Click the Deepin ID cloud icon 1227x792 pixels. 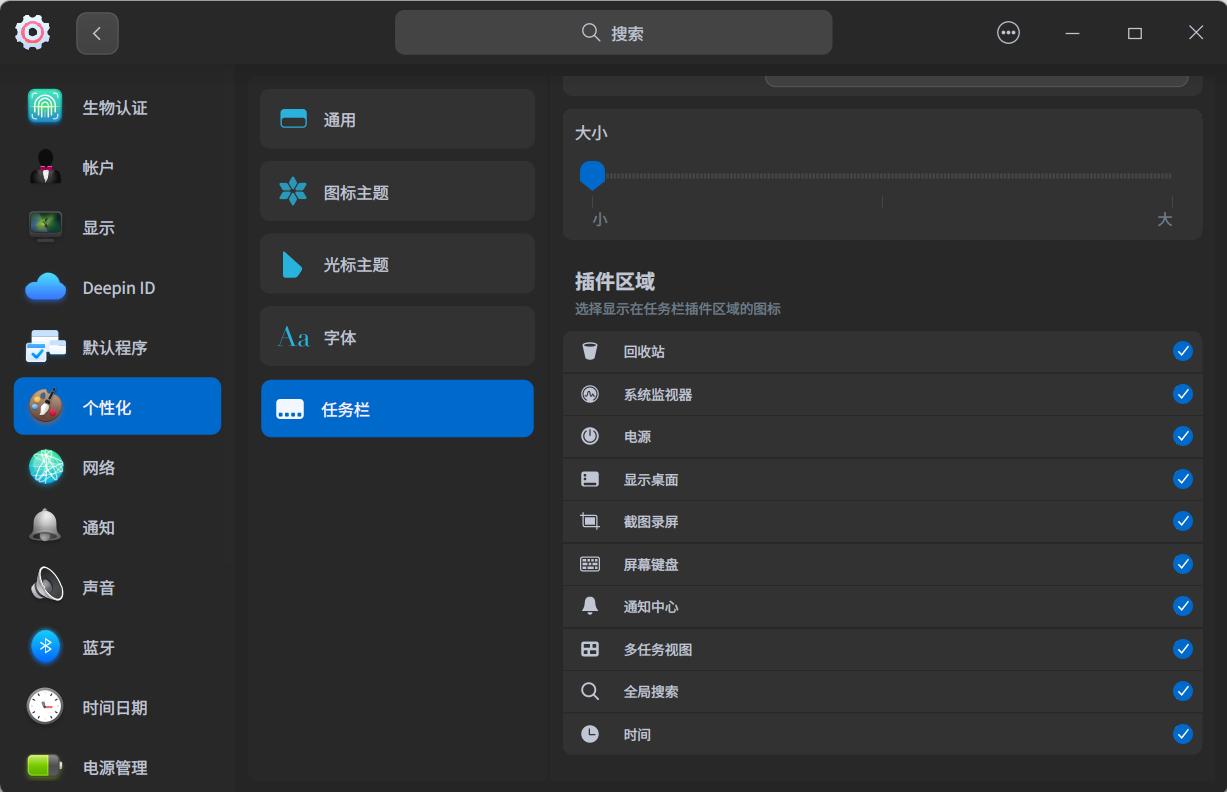pos(45,287)
